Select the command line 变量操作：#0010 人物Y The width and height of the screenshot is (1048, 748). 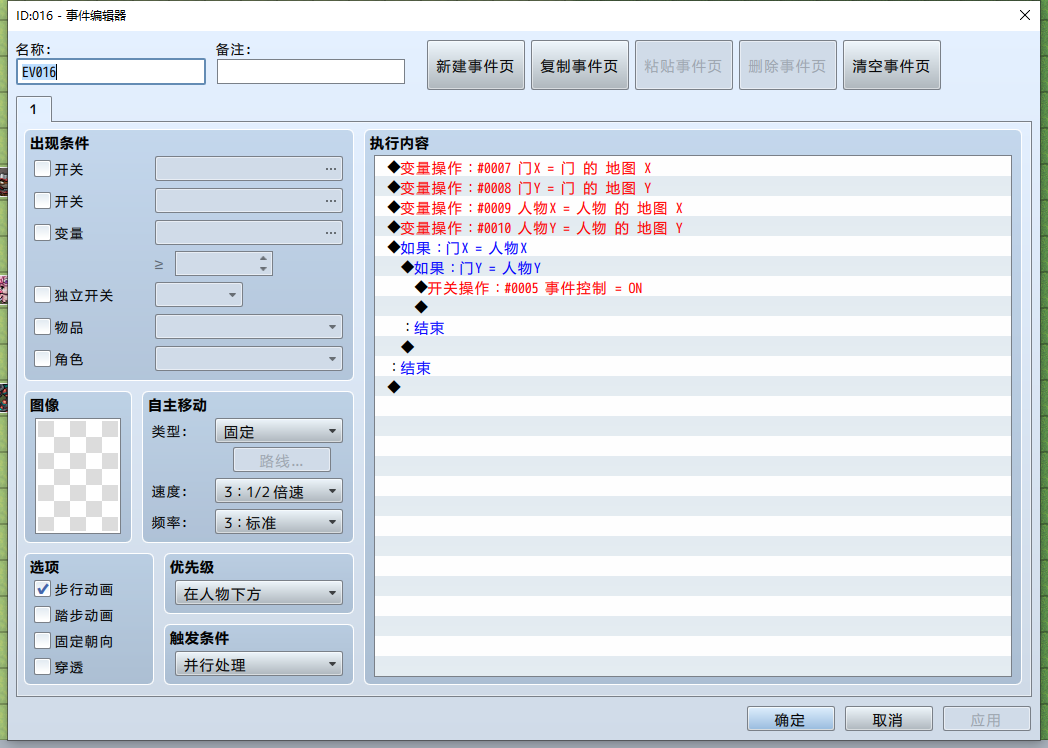[692, 227]
